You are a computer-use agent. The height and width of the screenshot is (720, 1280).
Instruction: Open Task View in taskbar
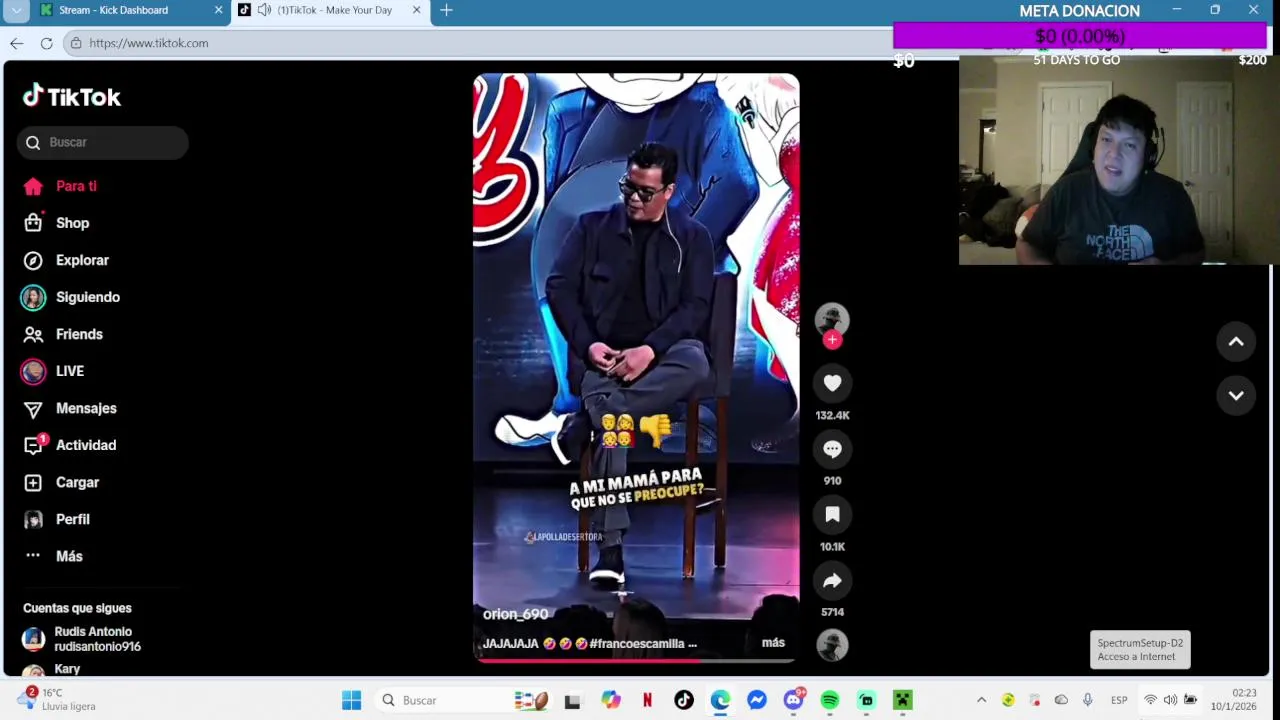point(572,700)
